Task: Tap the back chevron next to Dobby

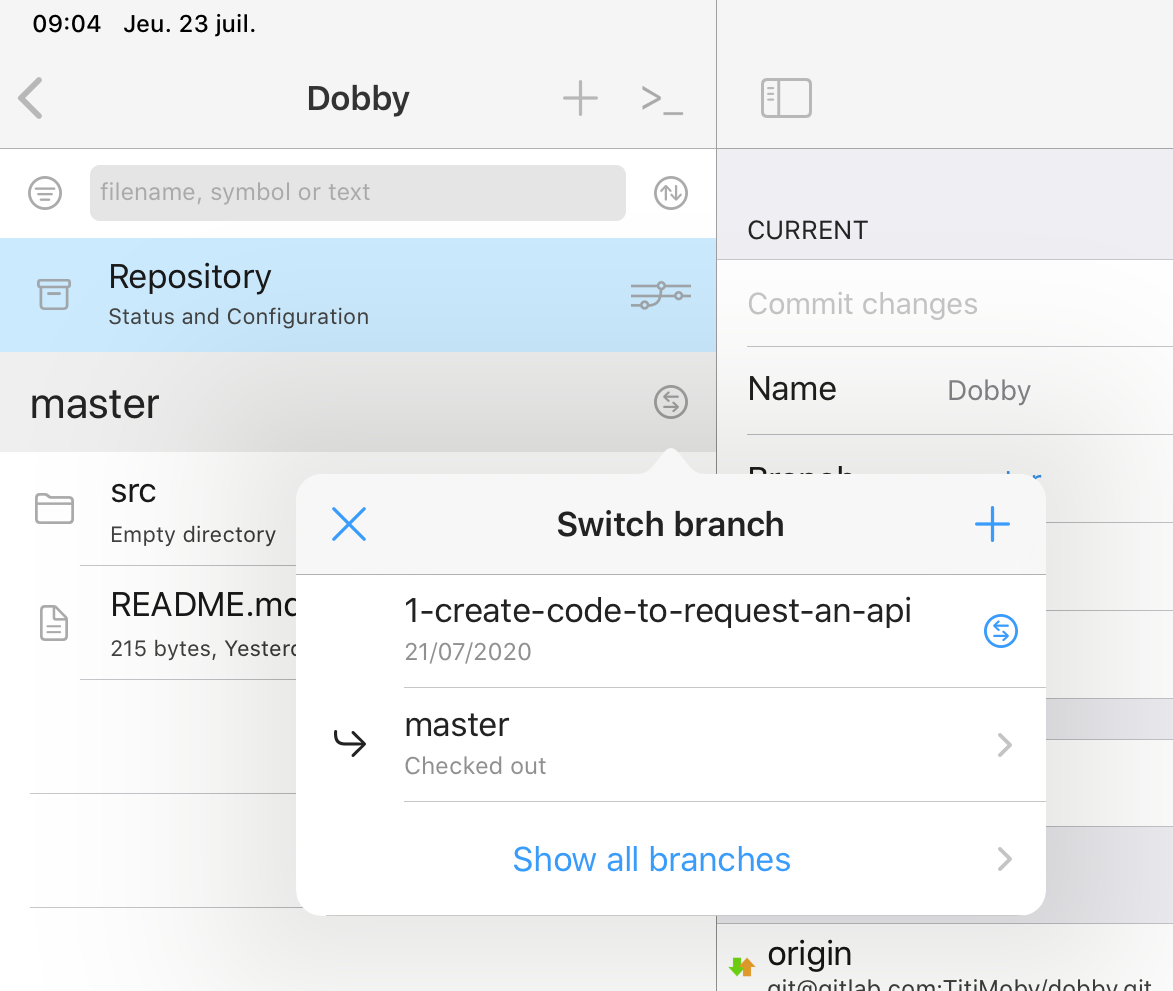Action: coord(31,99)
